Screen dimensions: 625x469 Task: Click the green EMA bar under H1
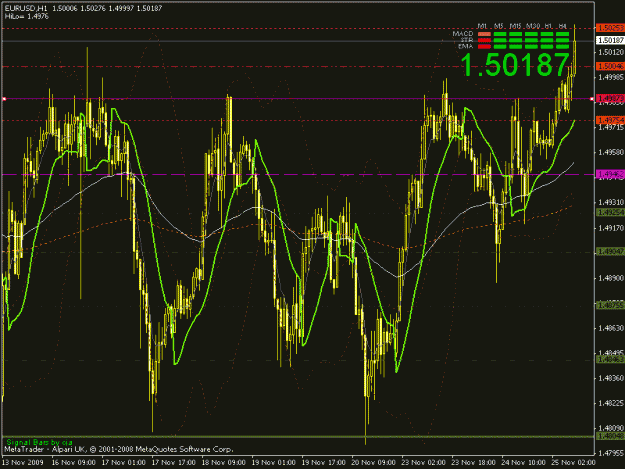click(x=547, y=47)
